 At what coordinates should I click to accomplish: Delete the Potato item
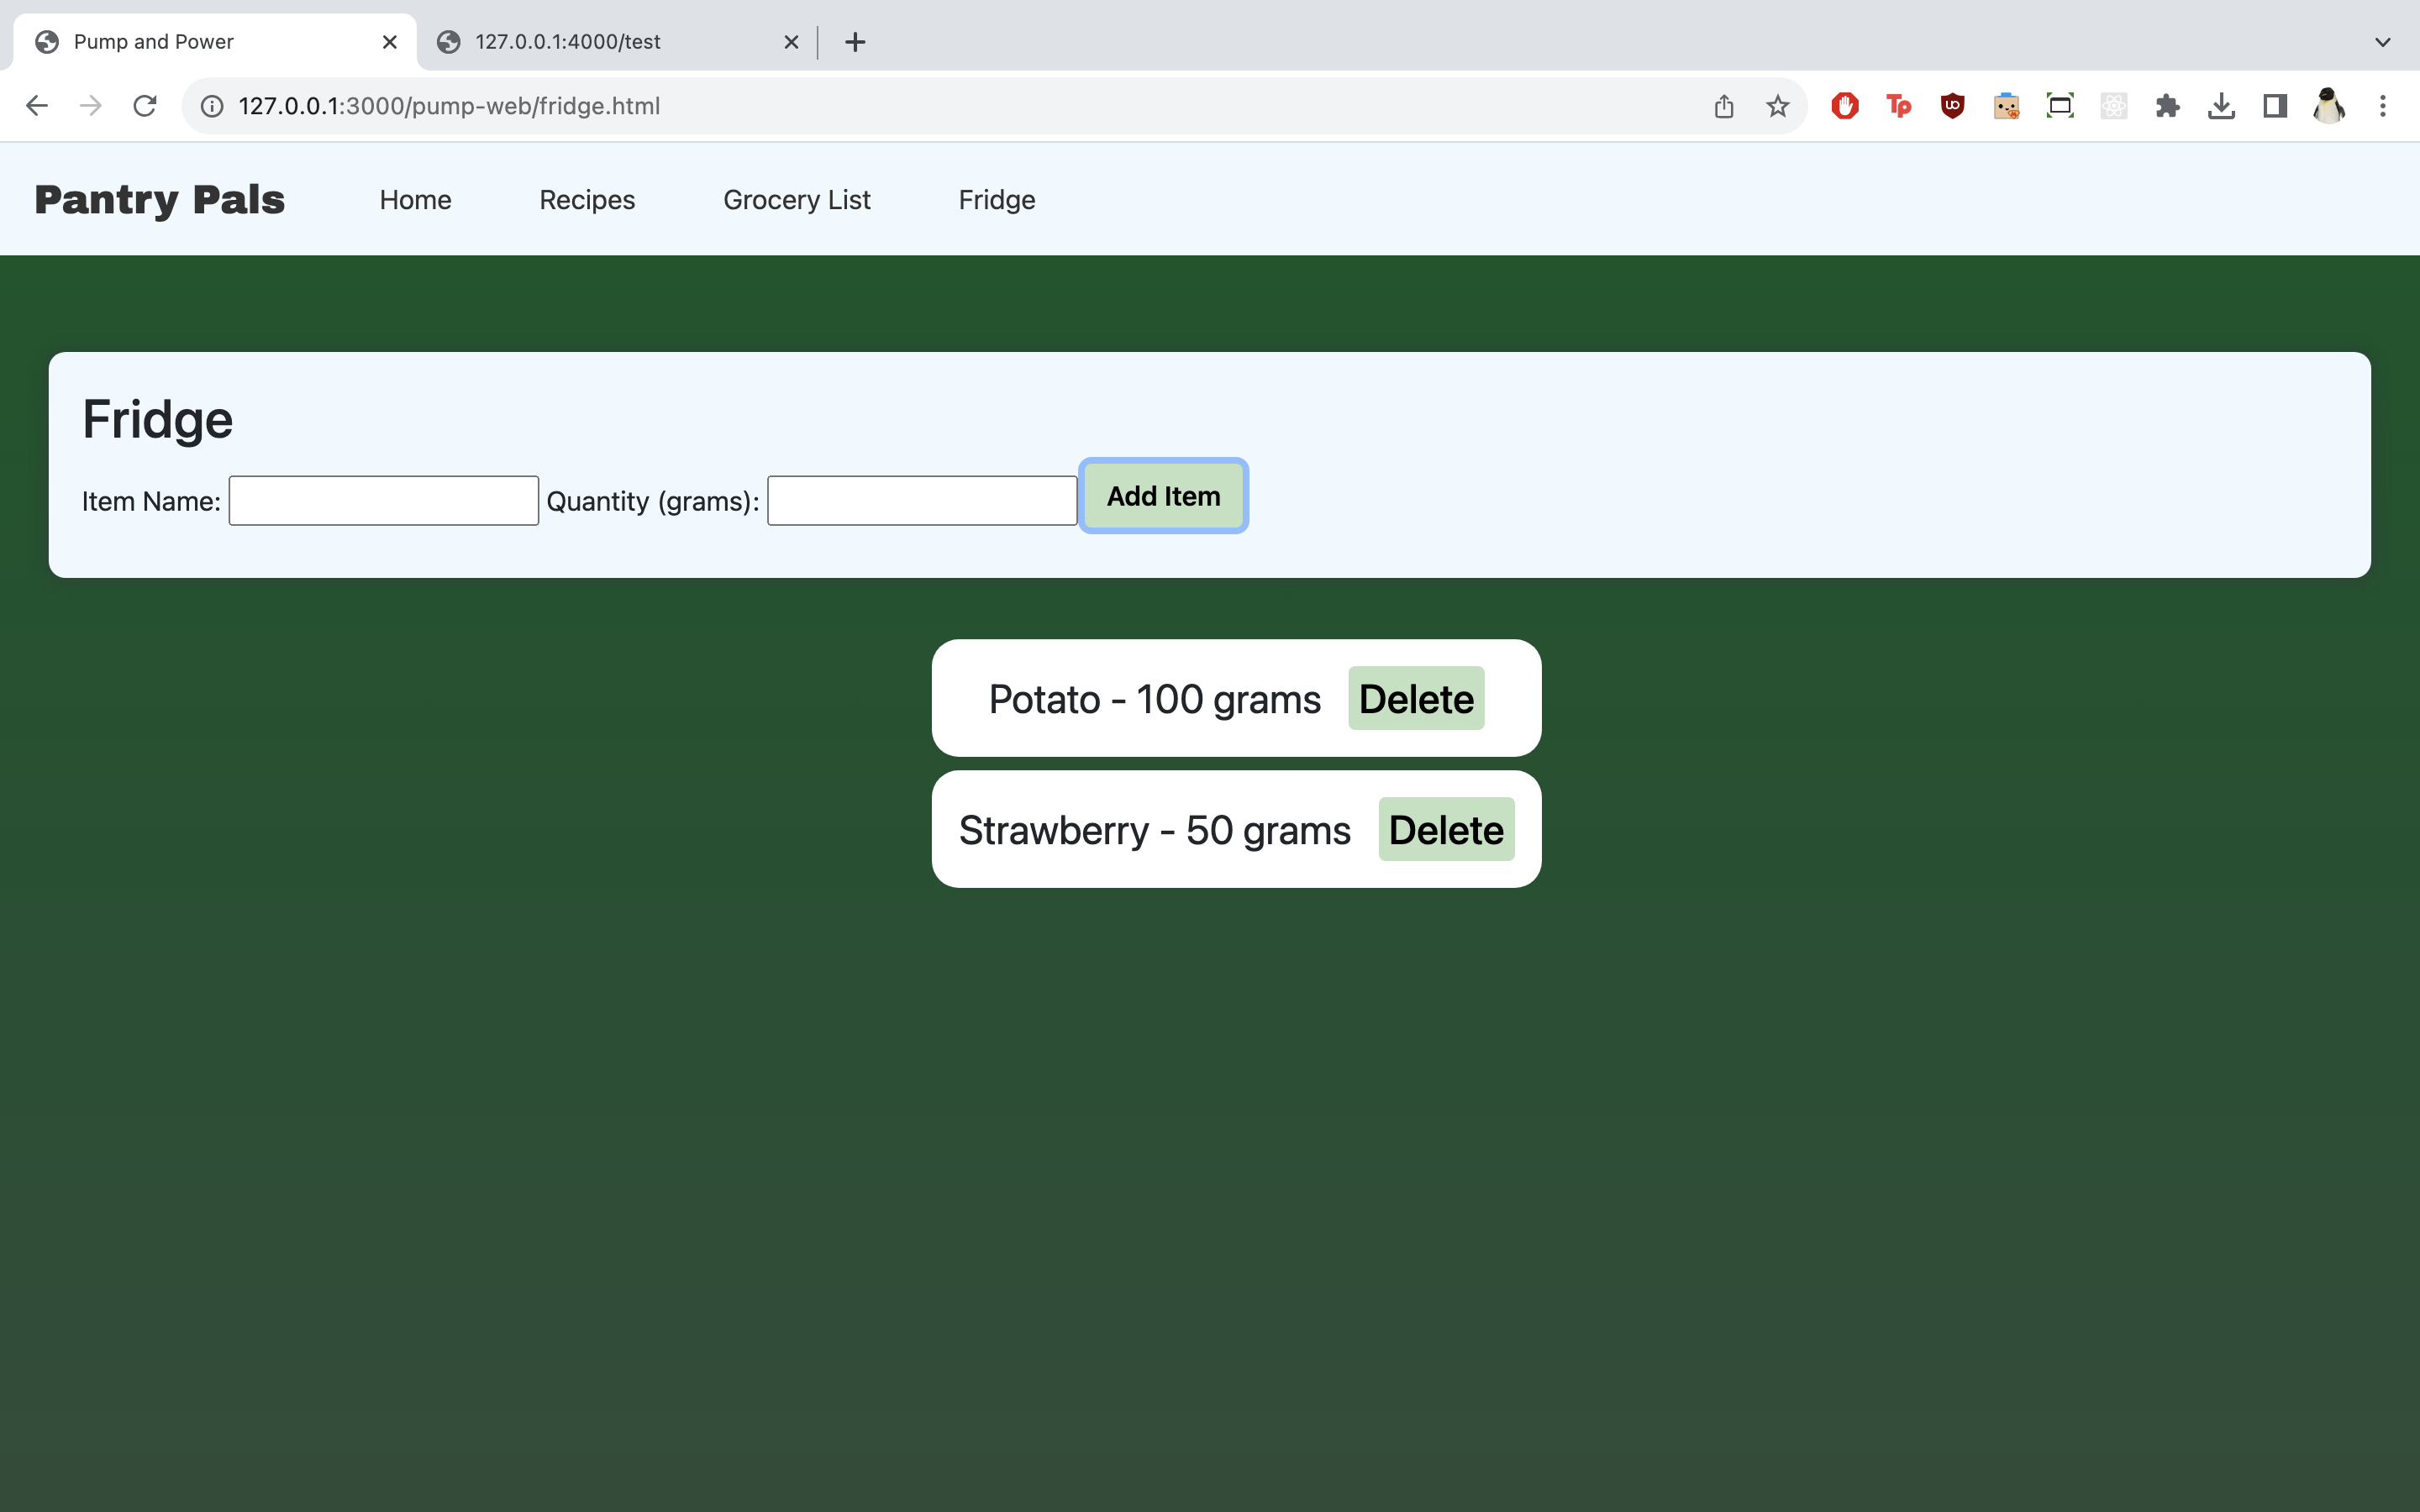coord(1415,699)
